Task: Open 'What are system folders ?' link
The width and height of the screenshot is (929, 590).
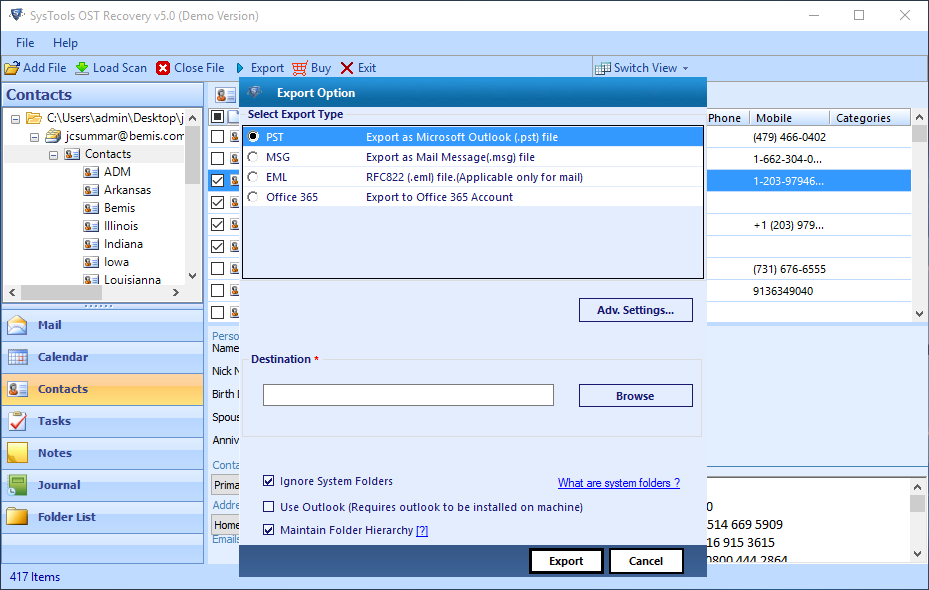Action: tap(619, 483)
